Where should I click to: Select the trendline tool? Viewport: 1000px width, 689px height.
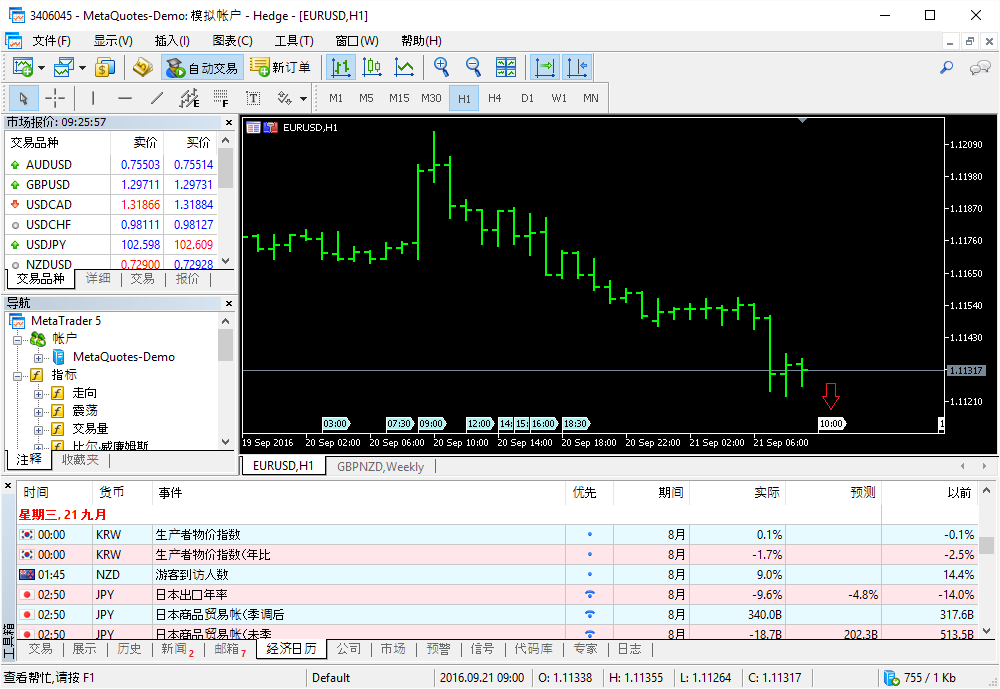157,98
